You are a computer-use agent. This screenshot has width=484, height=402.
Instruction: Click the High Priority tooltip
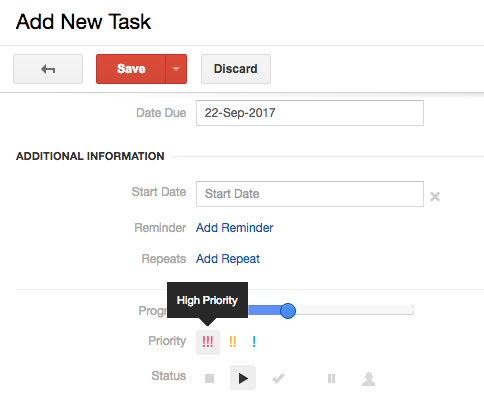point(207,300)
